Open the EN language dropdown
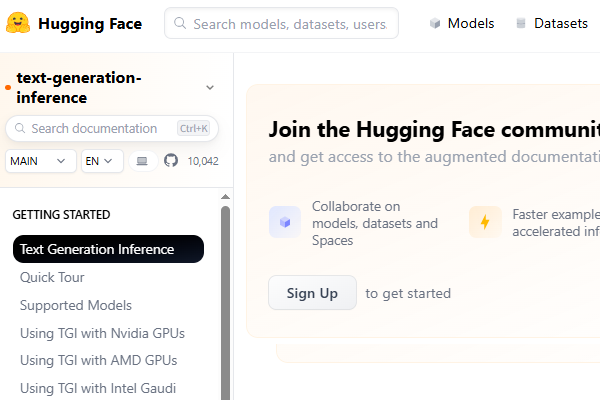 102,161
